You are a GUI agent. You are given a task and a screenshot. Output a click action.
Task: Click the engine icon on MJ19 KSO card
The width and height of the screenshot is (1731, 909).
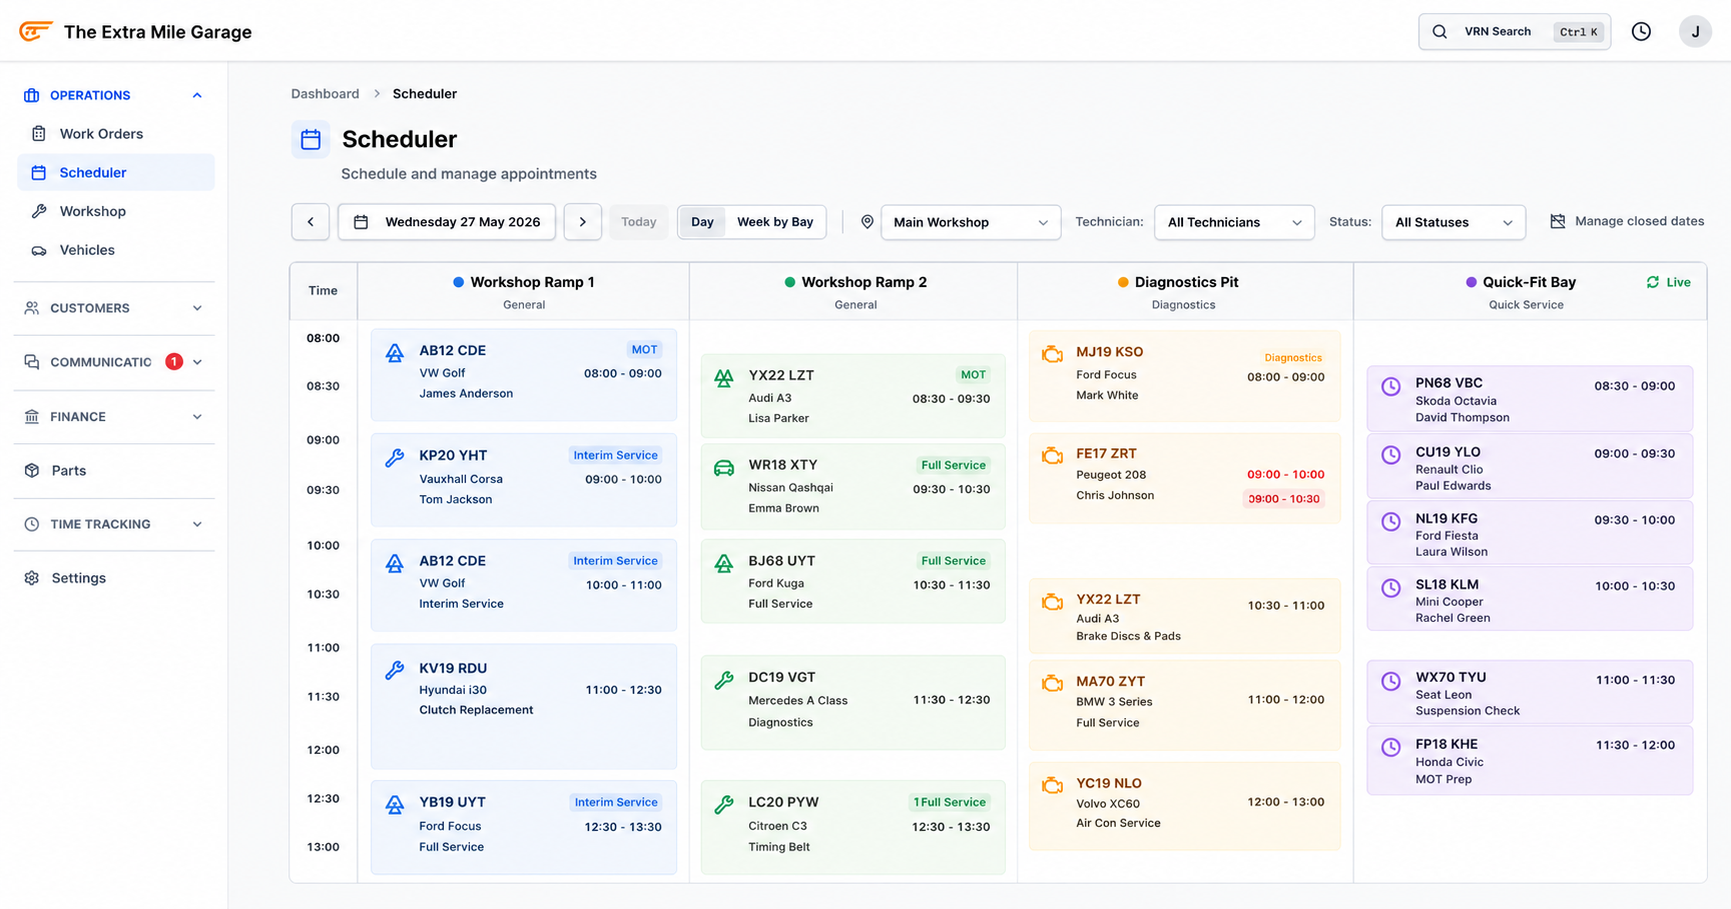1052,354
